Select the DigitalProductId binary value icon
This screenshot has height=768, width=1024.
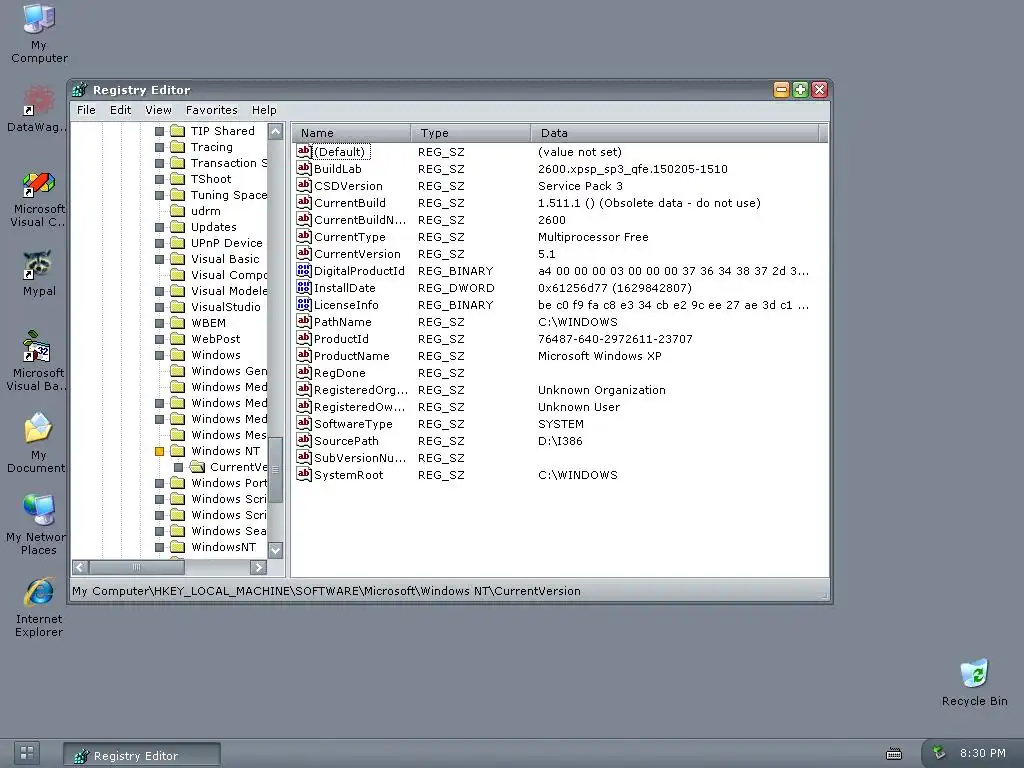pyautogui.click(x=304, y=270)
